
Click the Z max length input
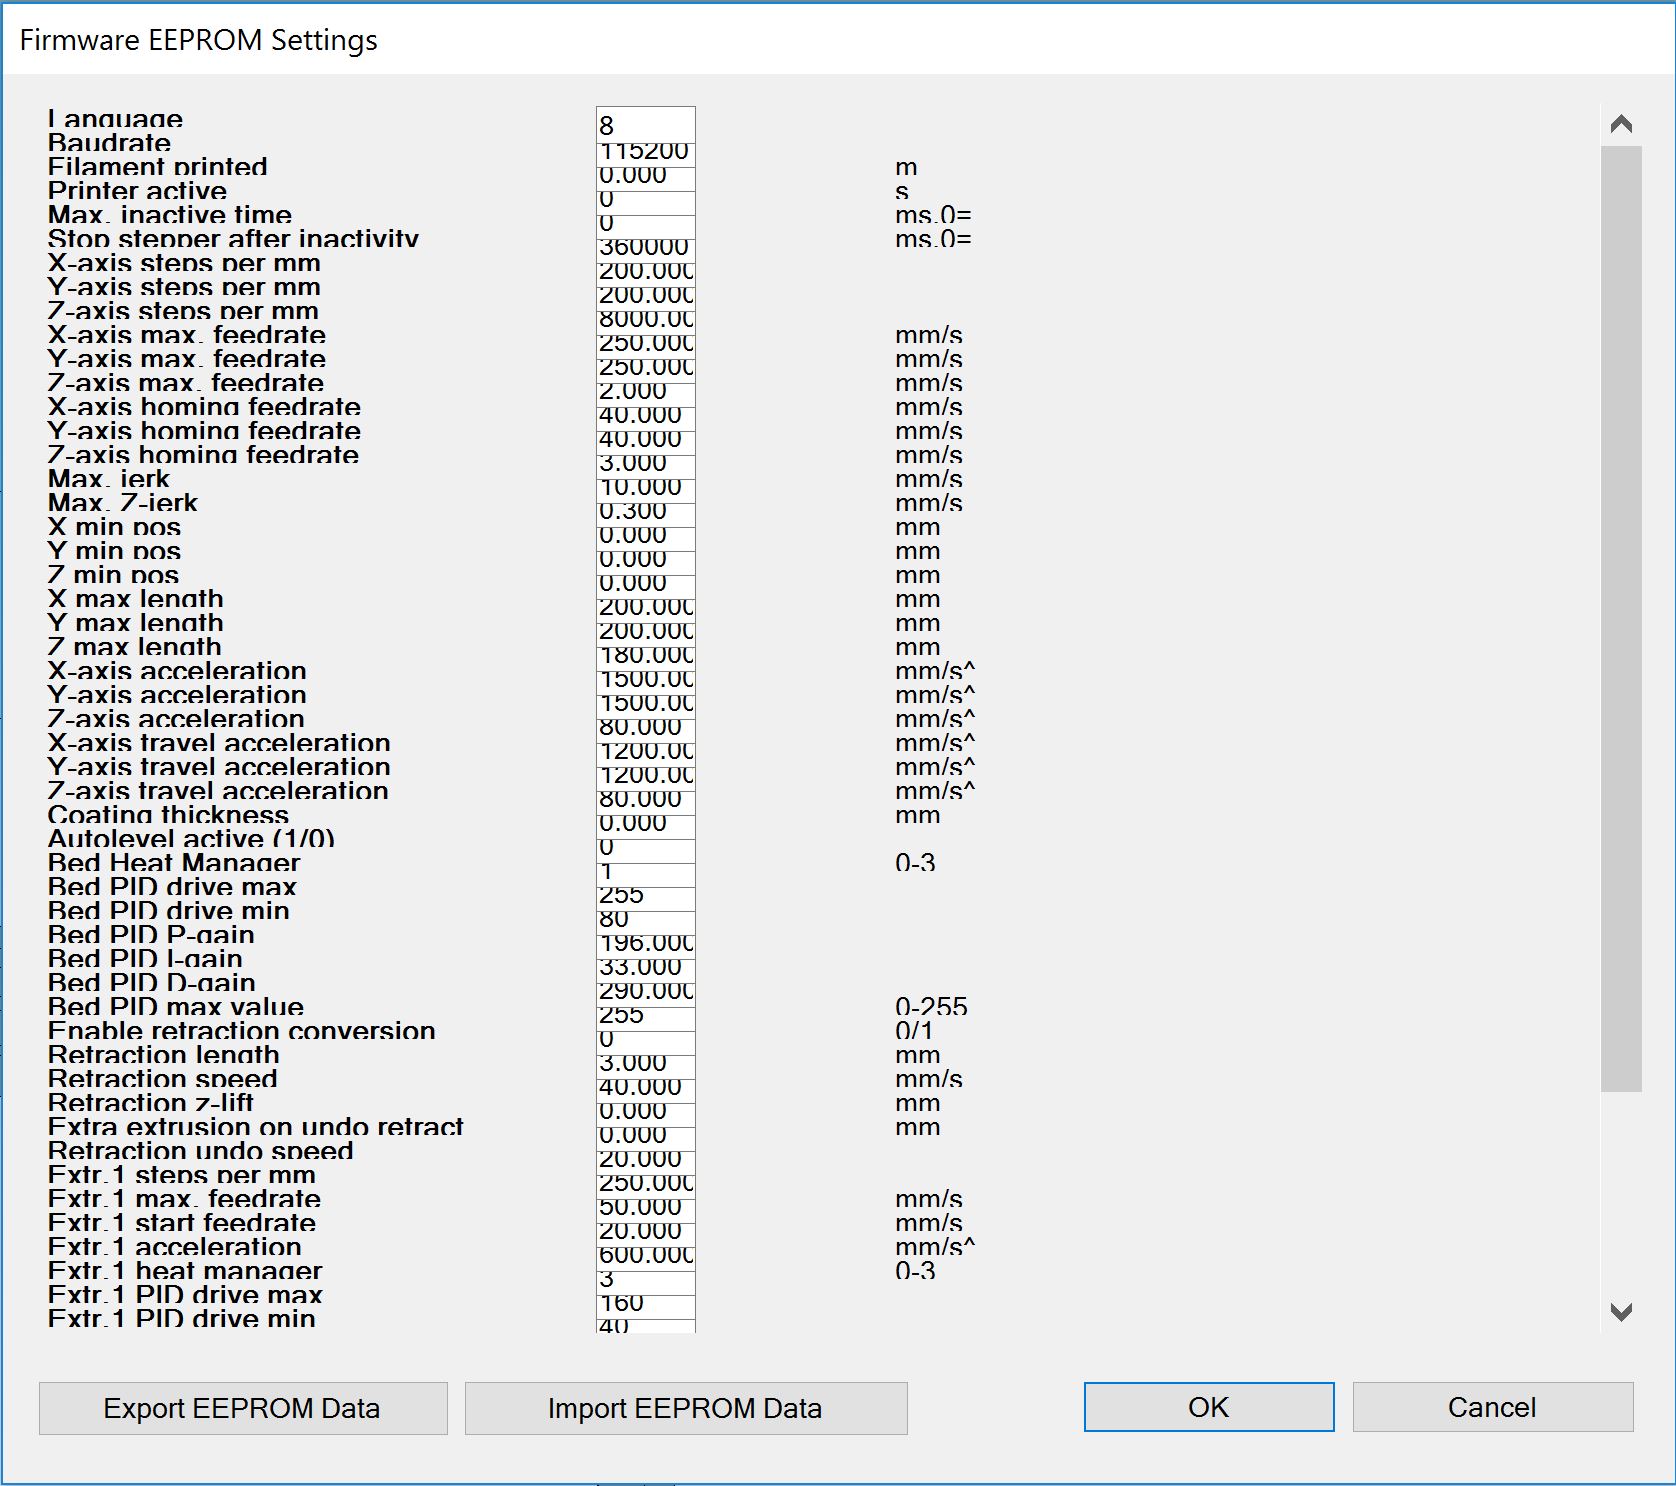[x=645, y=656]
